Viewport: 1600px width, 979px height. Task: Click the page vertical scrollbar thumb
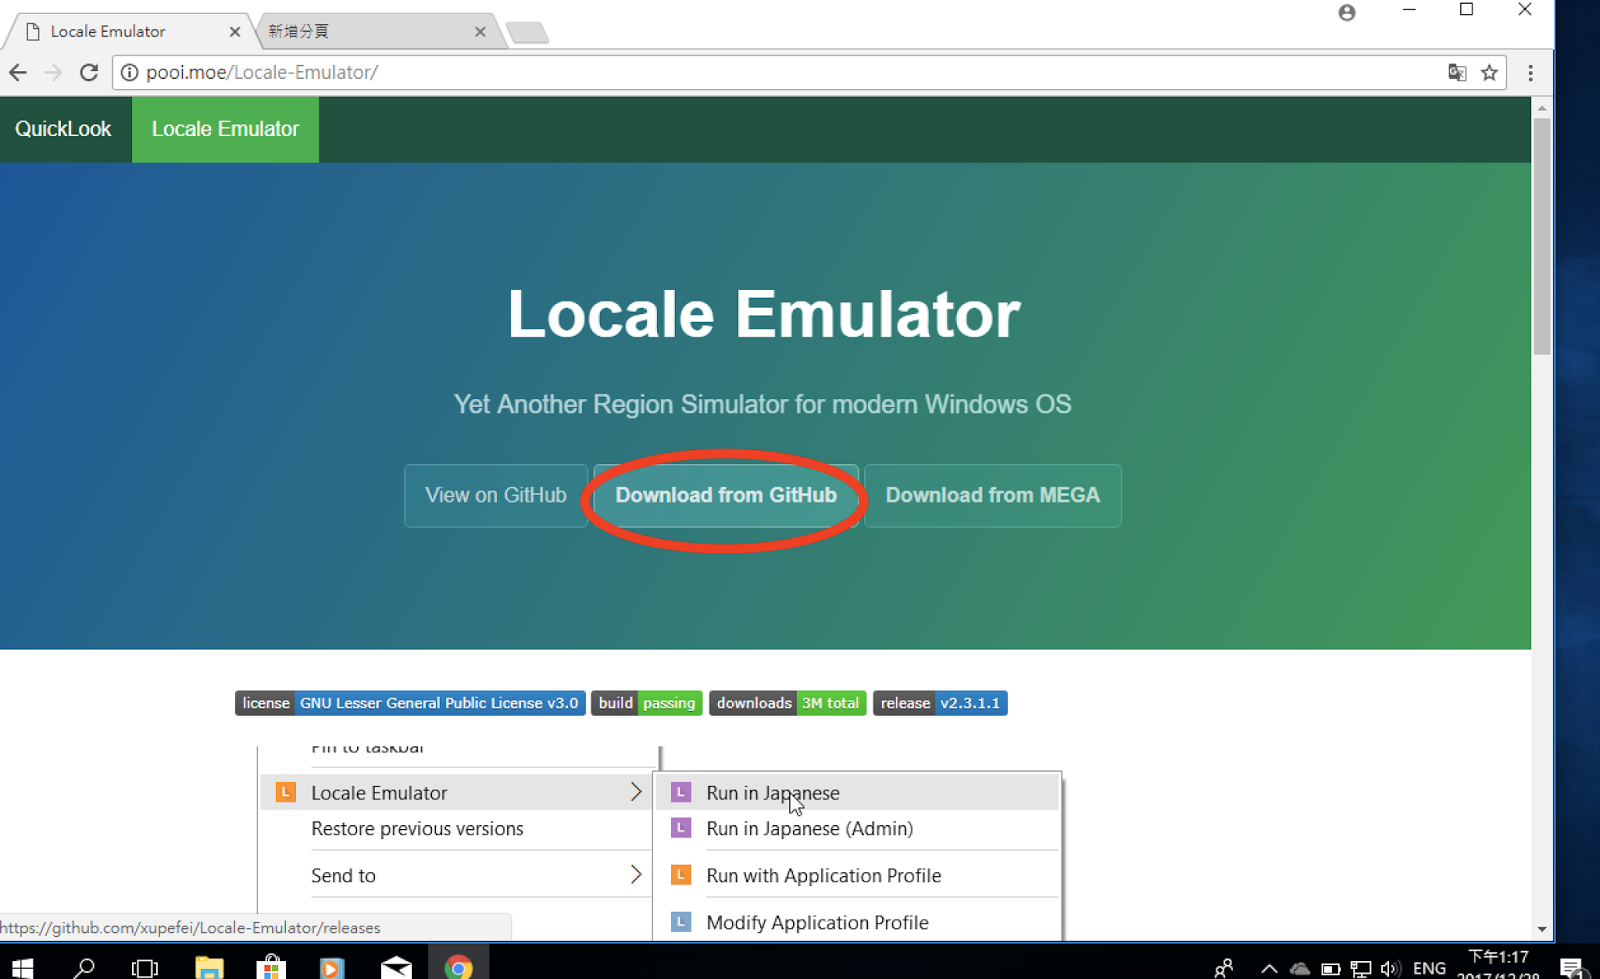tap(1542, 236)
